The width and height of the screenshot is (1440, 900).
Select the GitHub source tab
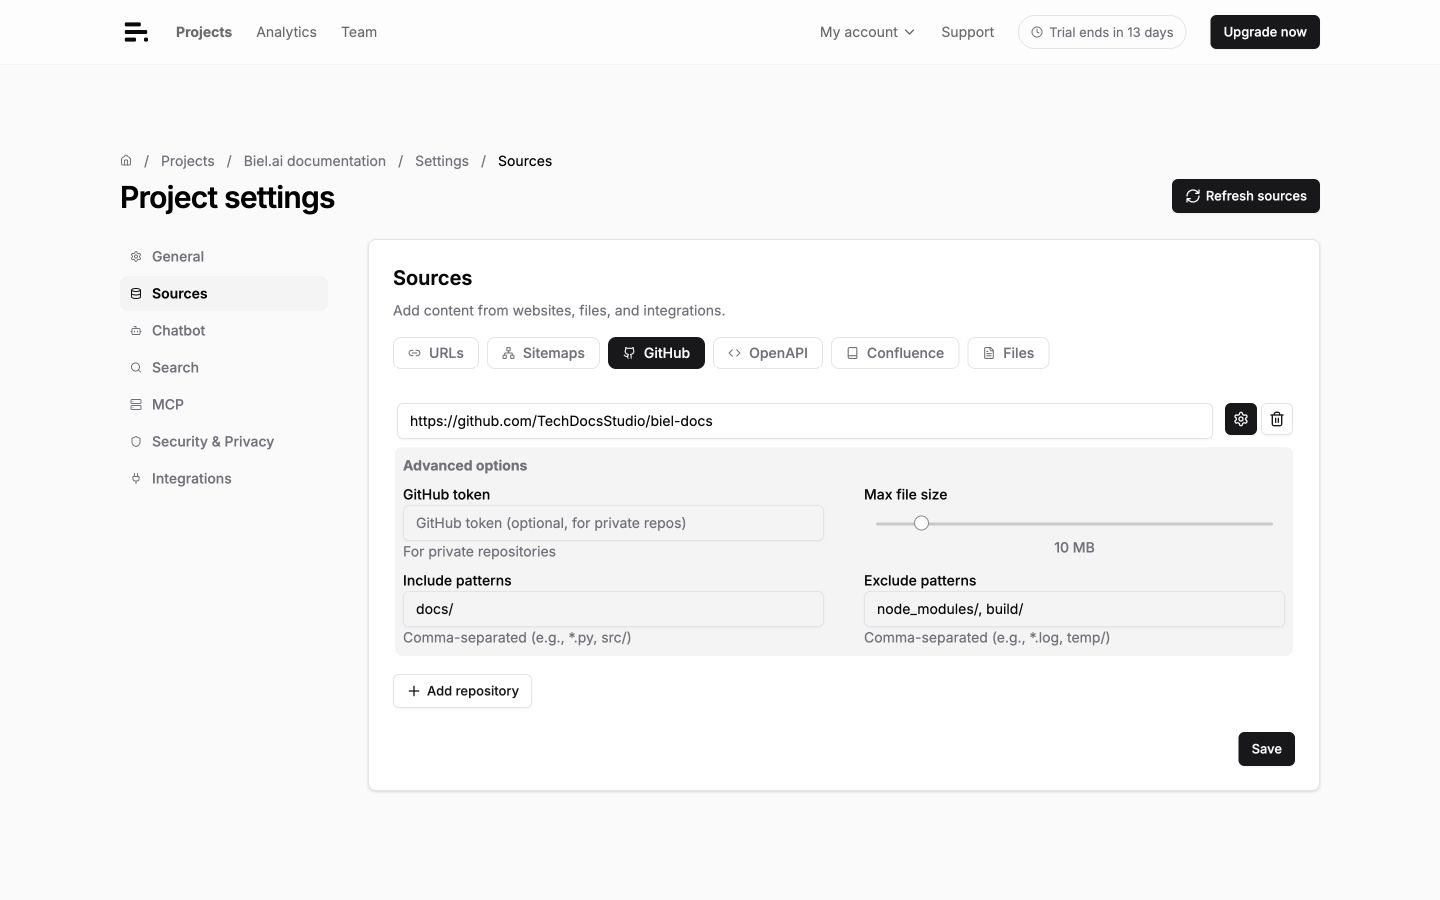point(656,353)
